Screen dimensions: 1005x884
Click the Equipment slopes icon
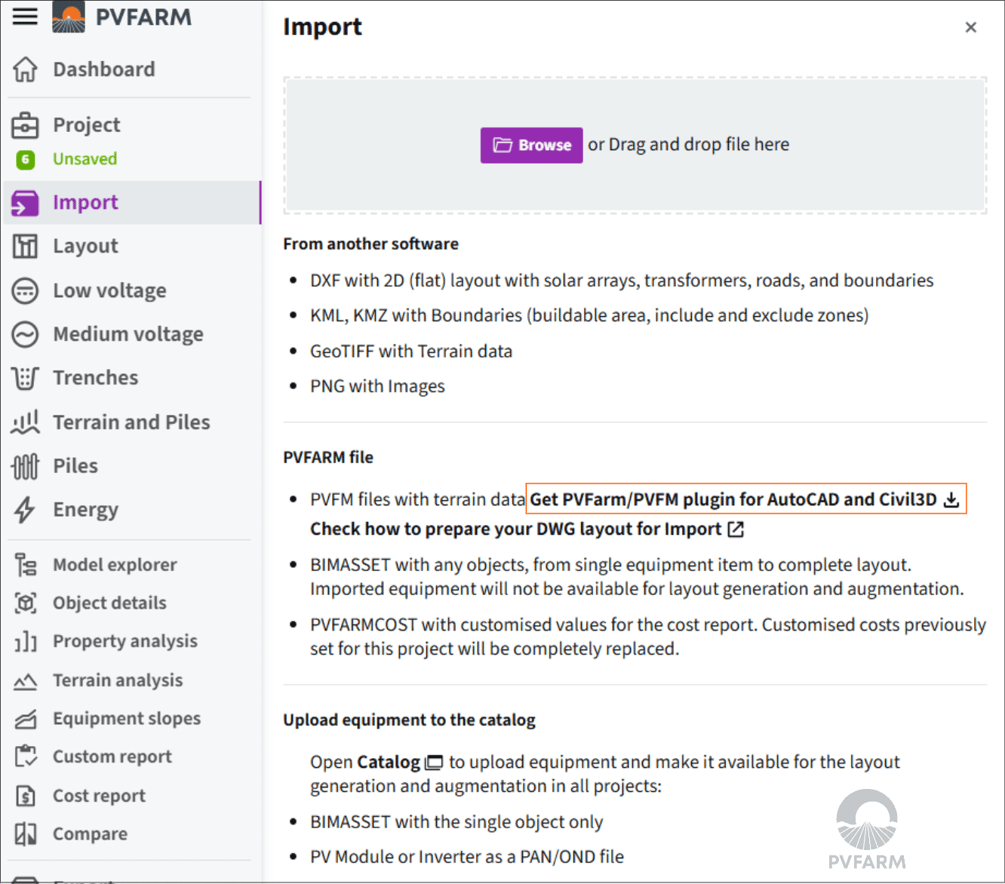tap(25, 718)
